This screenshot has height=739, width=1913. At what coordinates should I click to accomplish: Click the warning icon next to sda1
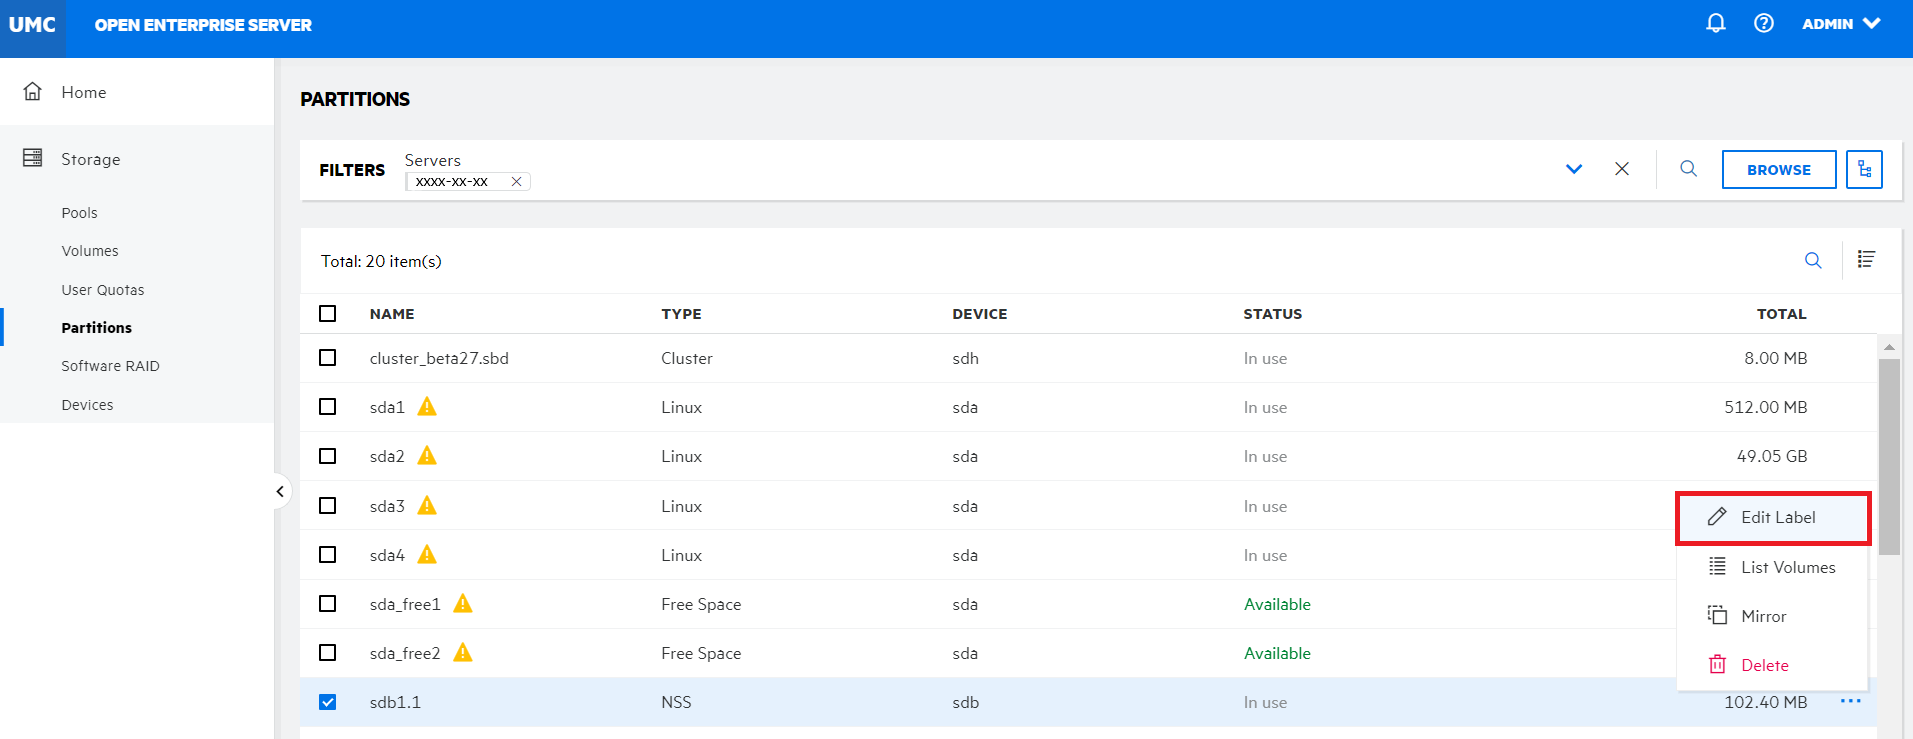pyautogui.click(x=427, y=407)
